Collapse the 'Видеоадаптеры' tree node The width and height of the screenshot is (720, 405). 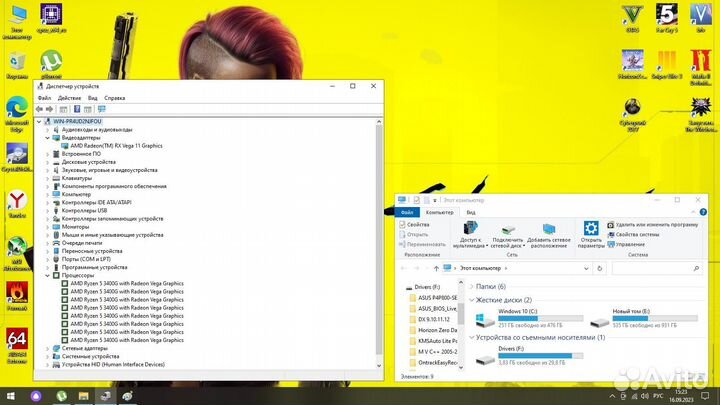coord(48,137)
